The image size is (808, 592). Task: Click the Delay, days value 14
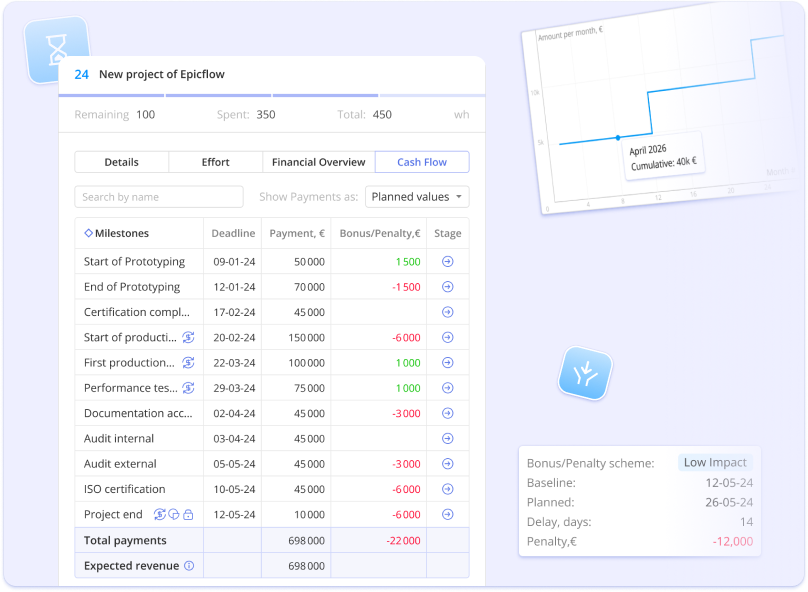(746, 522)
